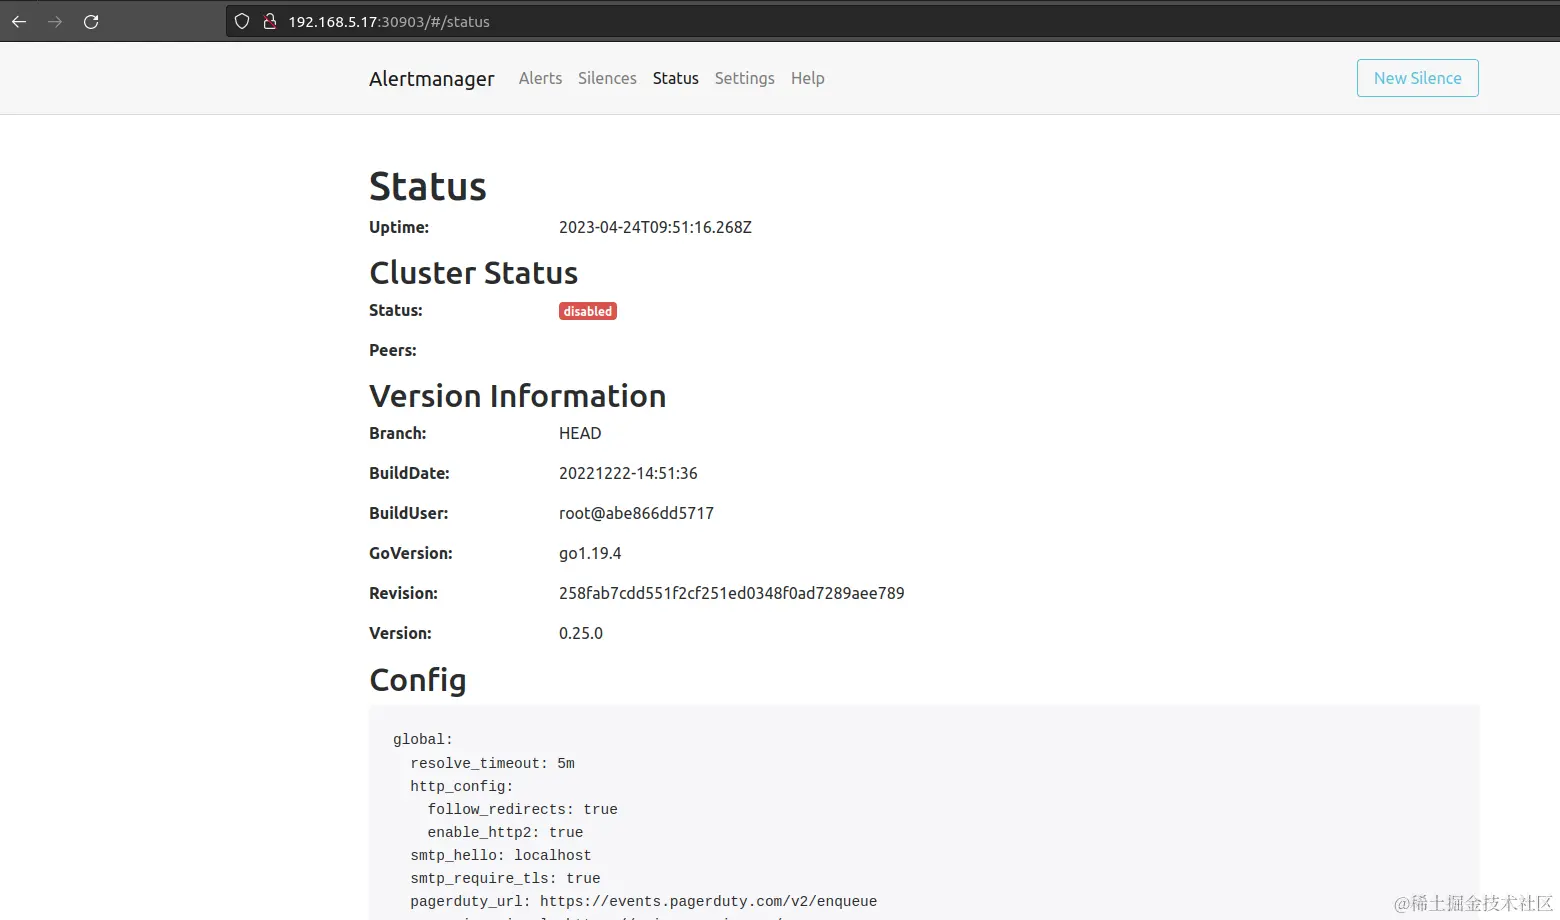Reload the Alertmanager status page

click(x=91, y=22)
